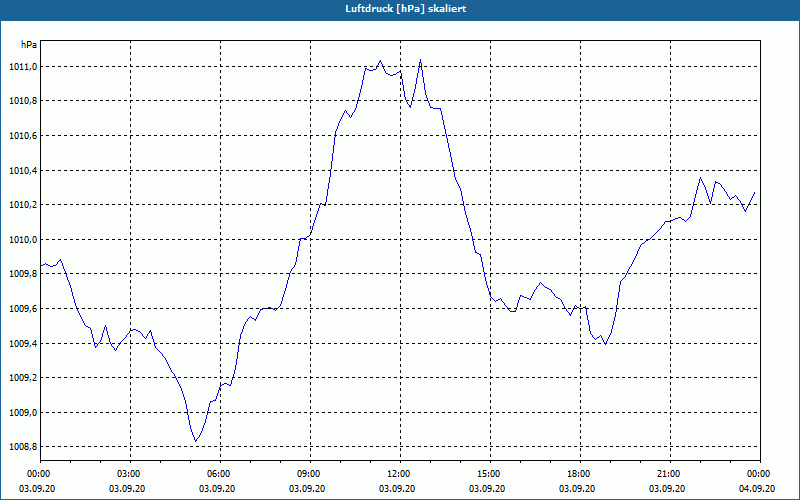800x500 pixels.
Task: Click the pressure curve minimum near 05:00
Action: tap(195, 441)
